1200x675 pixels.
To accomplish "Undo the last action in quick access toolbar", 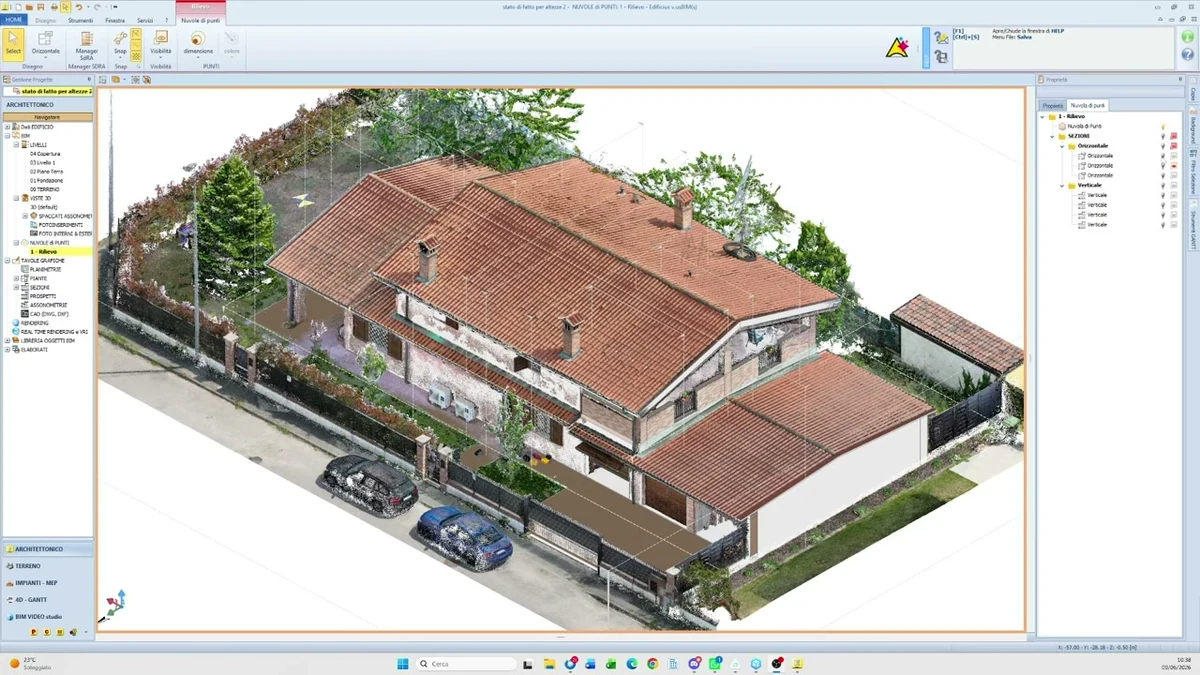I will point(79,7).
